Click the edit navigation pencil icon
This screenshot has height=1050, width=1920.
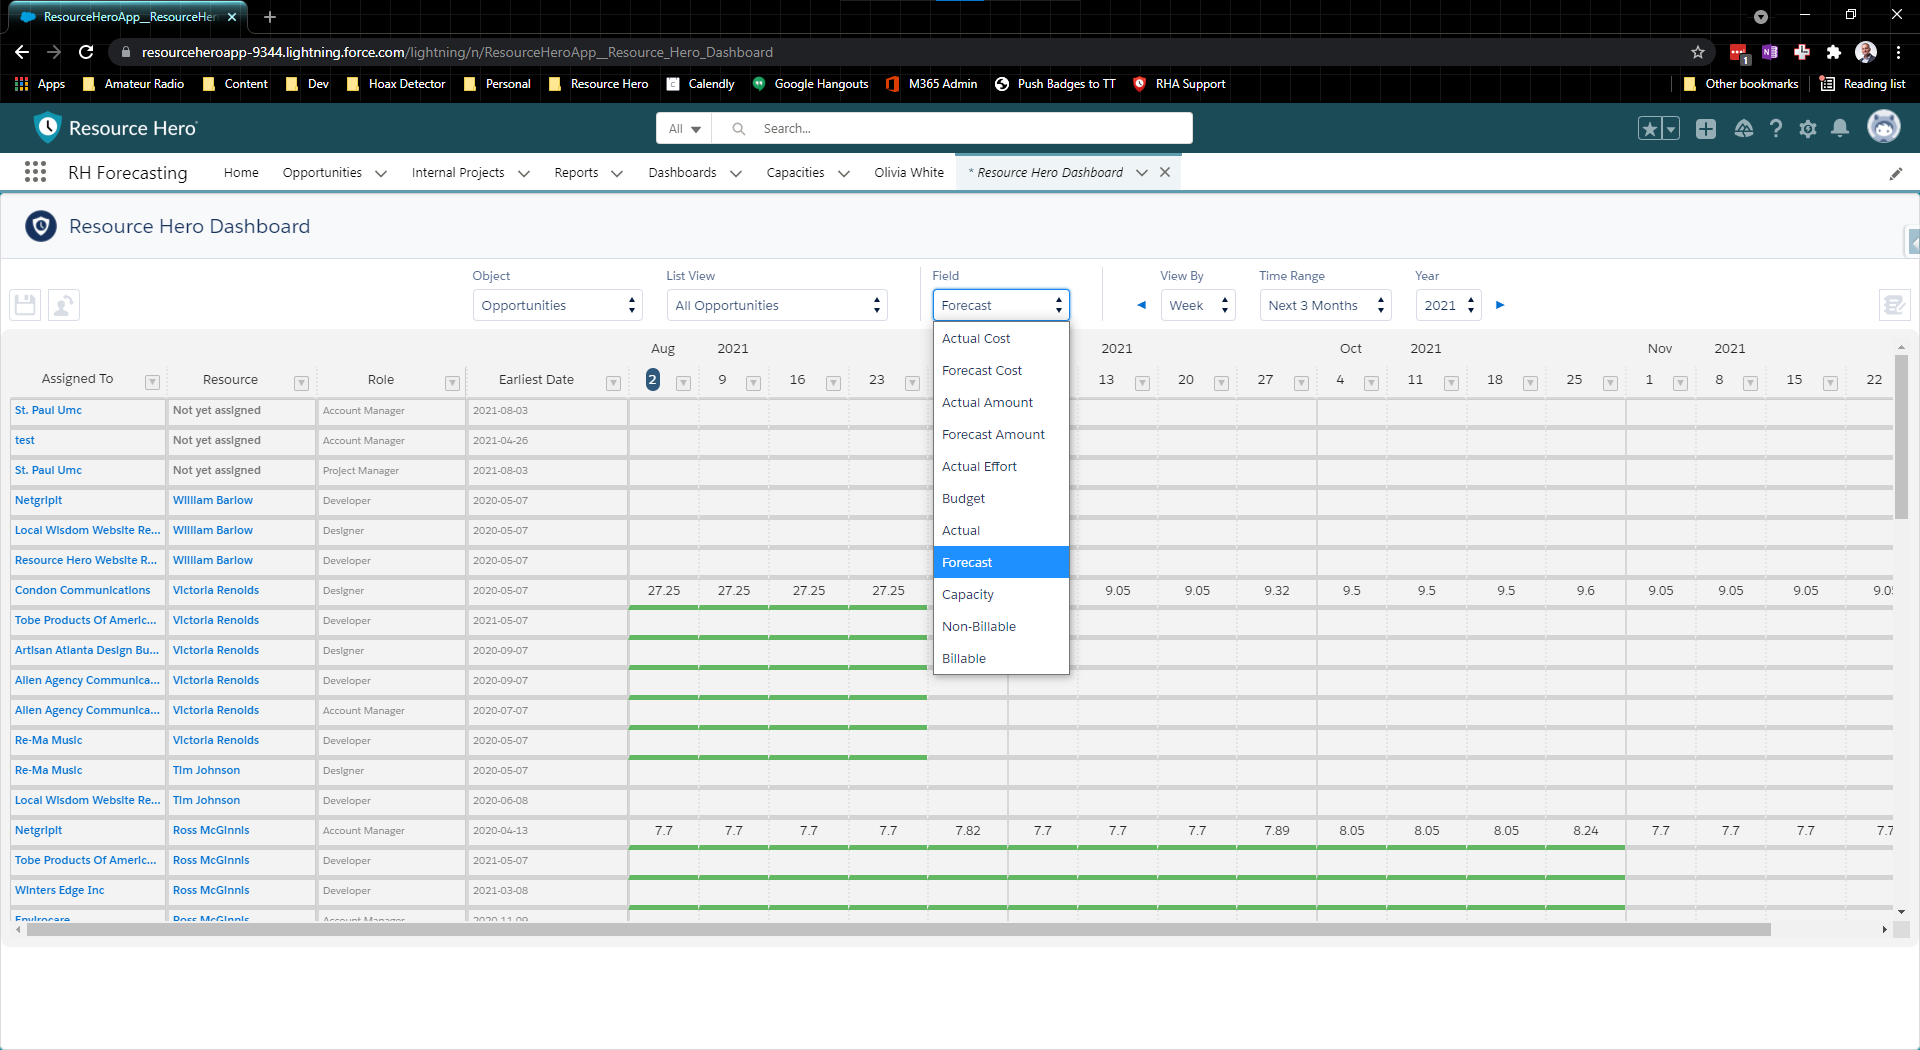(1895, 173)
